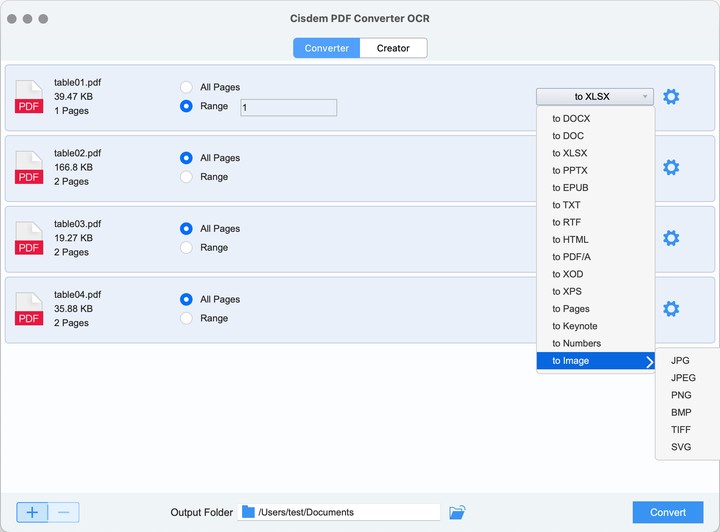Screen dimensions: 720x532
Task: Select the table03.pdf file name
Action: tap(77, 224)
